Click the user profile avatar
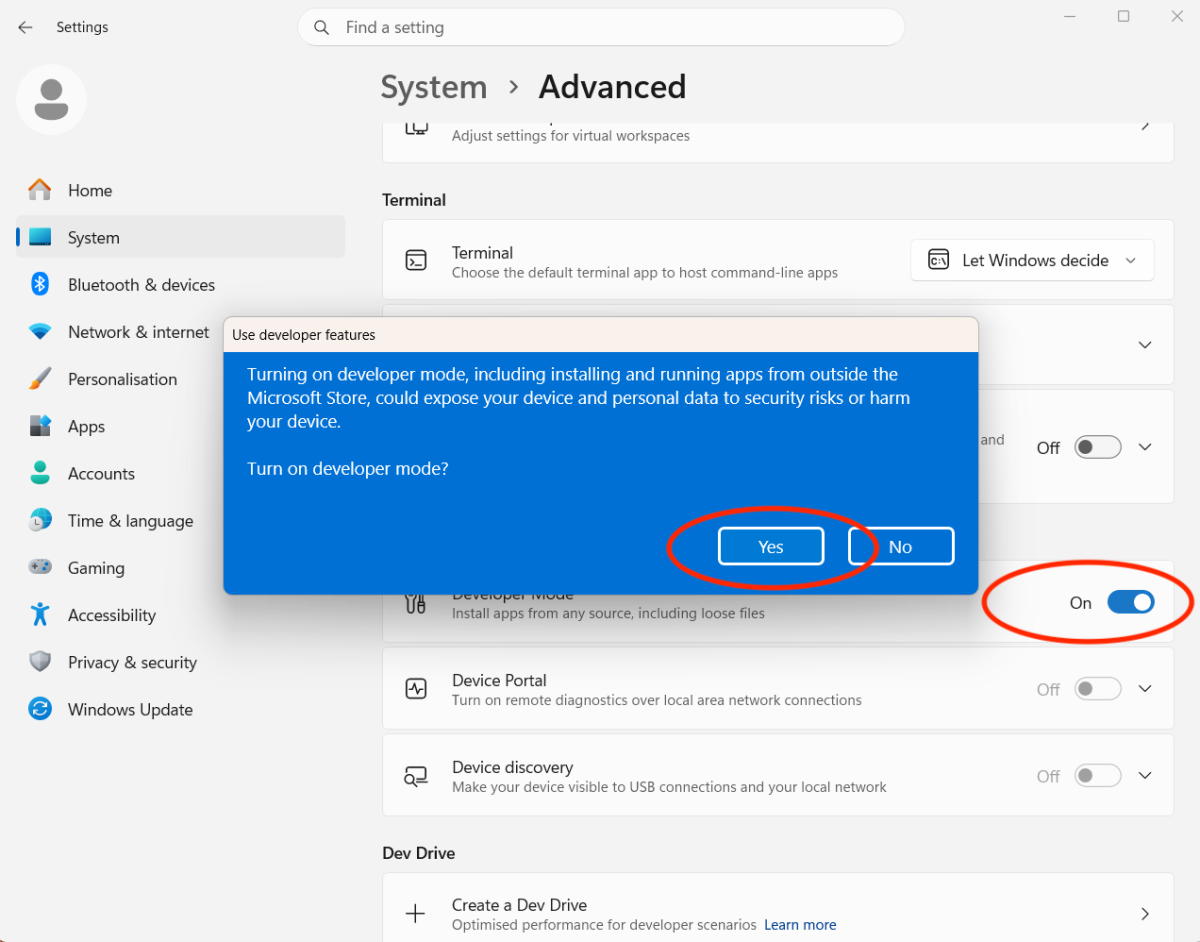The height and width of the screenshot is (942, 1200). pos(51,99)
